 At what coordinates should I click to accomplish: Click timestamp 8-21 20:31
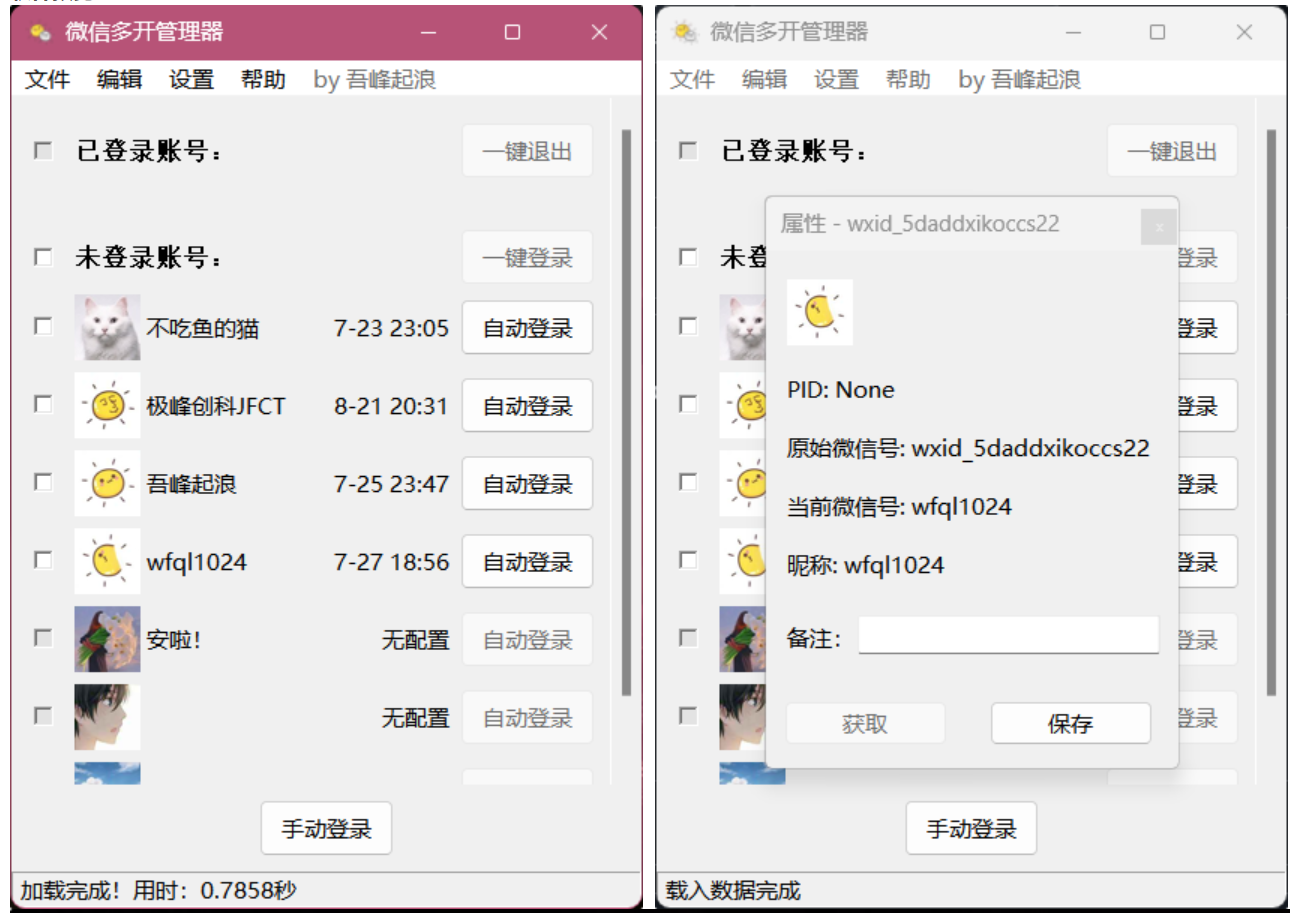coord(392,406)
